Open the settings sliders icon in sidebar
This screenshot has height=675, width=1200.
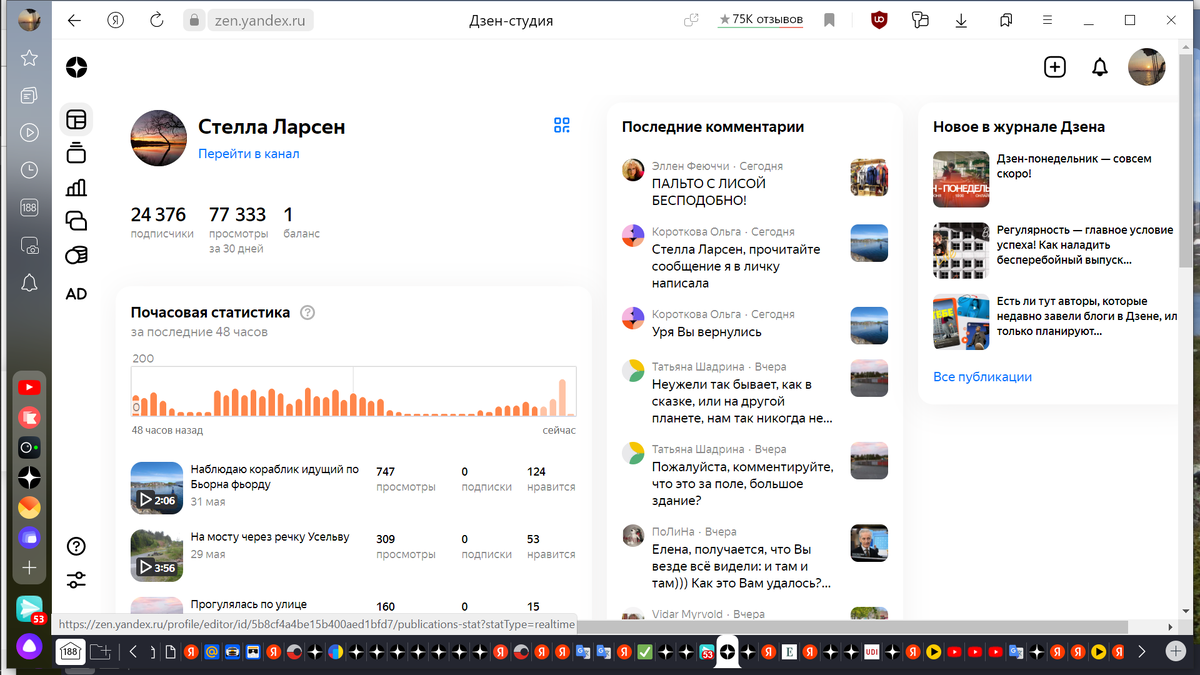click(x=76, y=580)
